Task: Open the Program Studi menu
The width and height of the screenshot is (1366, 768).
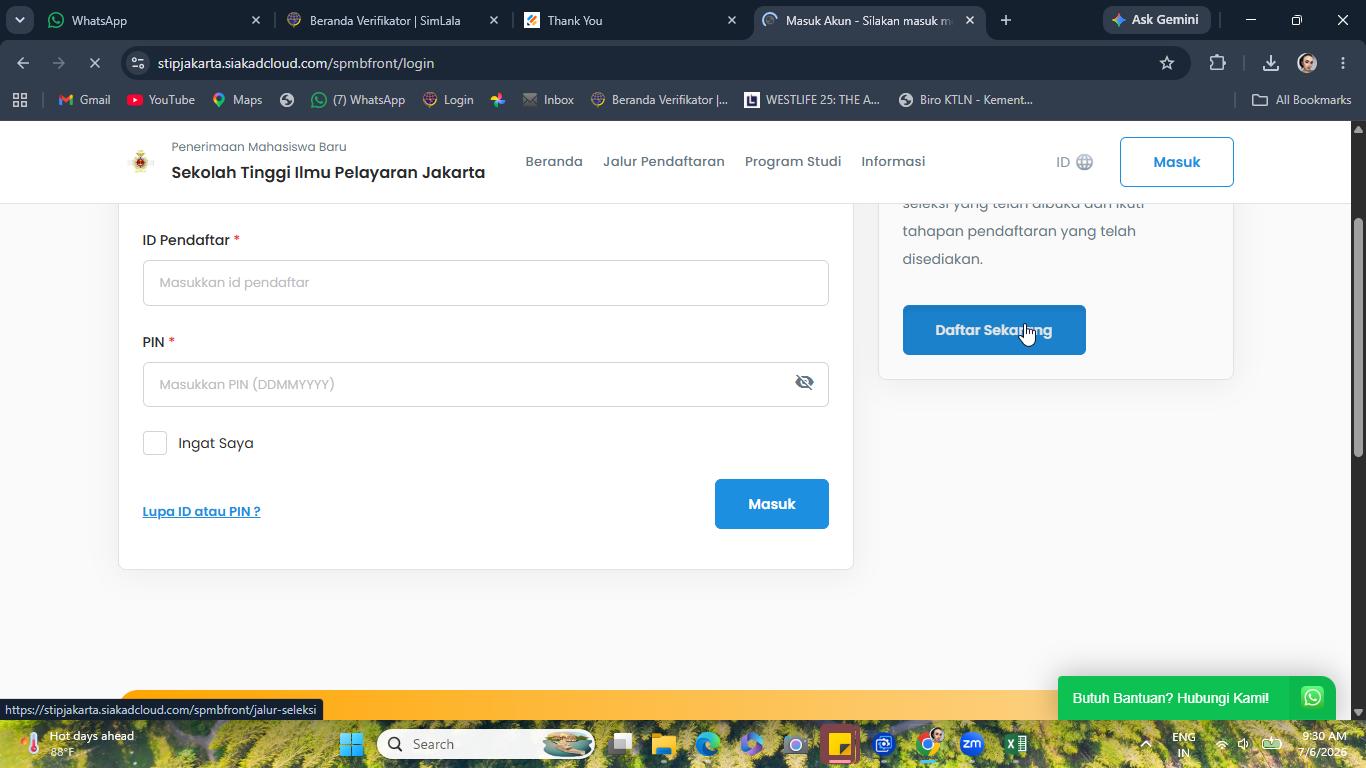Action: coord(793,162)
